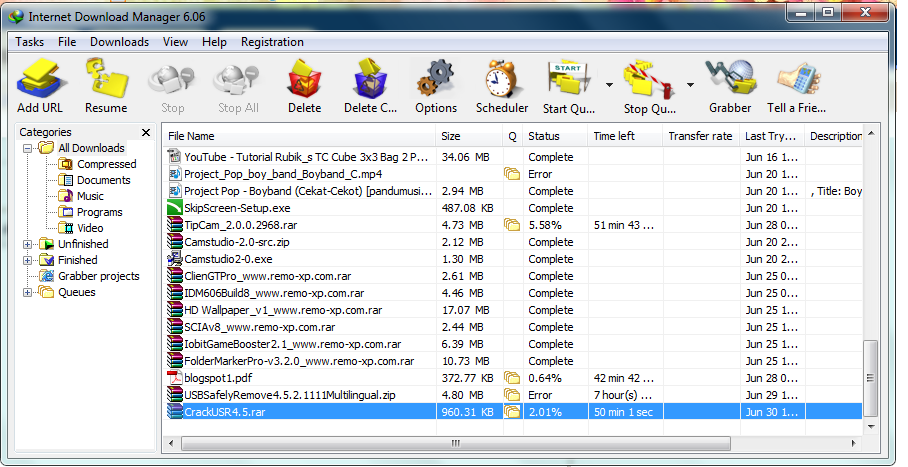Click the scroll right arrow of list
Screen dimensions: 908x467
point(854,444)
